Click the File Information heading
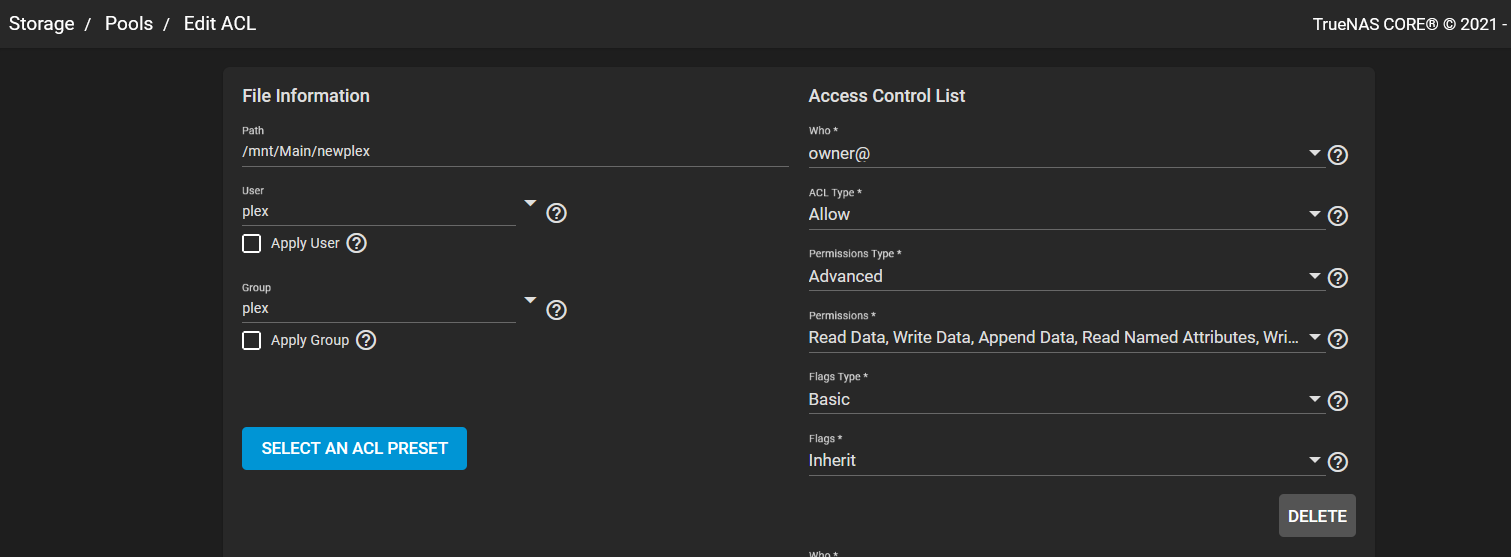Screen dimensions: 1511x557 (x=306, y=96)
